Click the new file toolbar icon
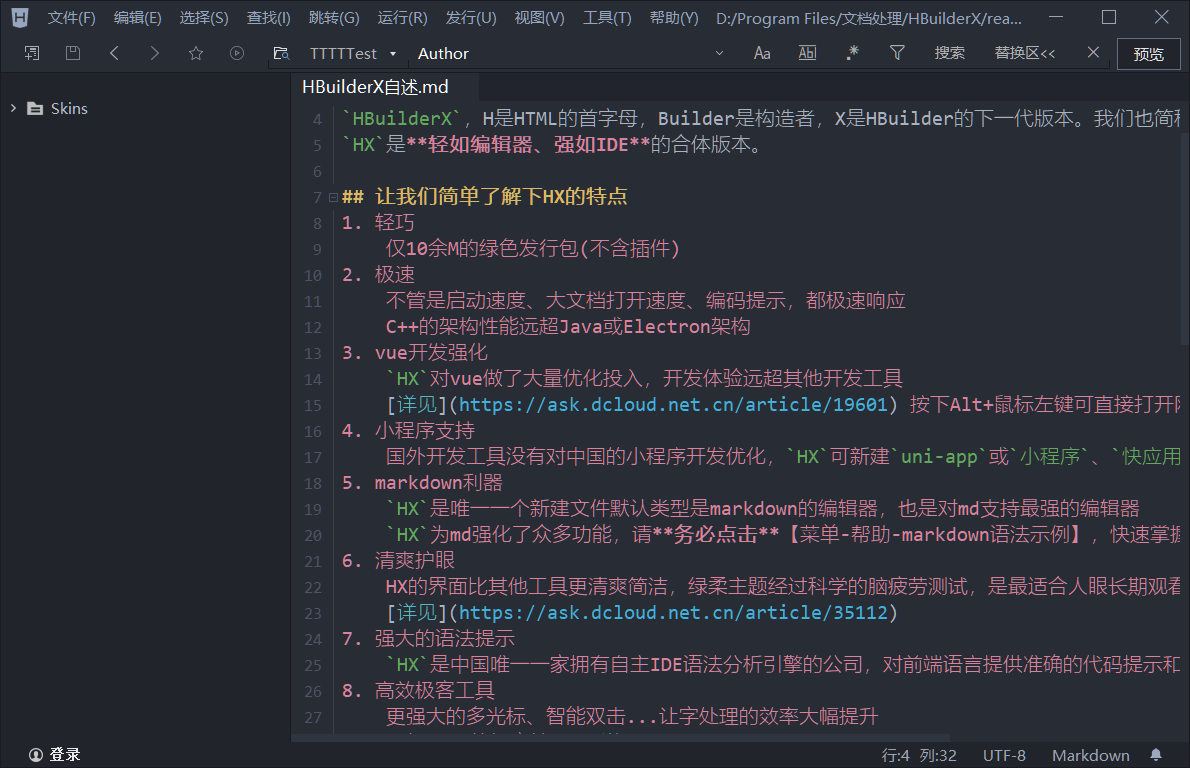The image size is (1190, 768). (32, 53)
